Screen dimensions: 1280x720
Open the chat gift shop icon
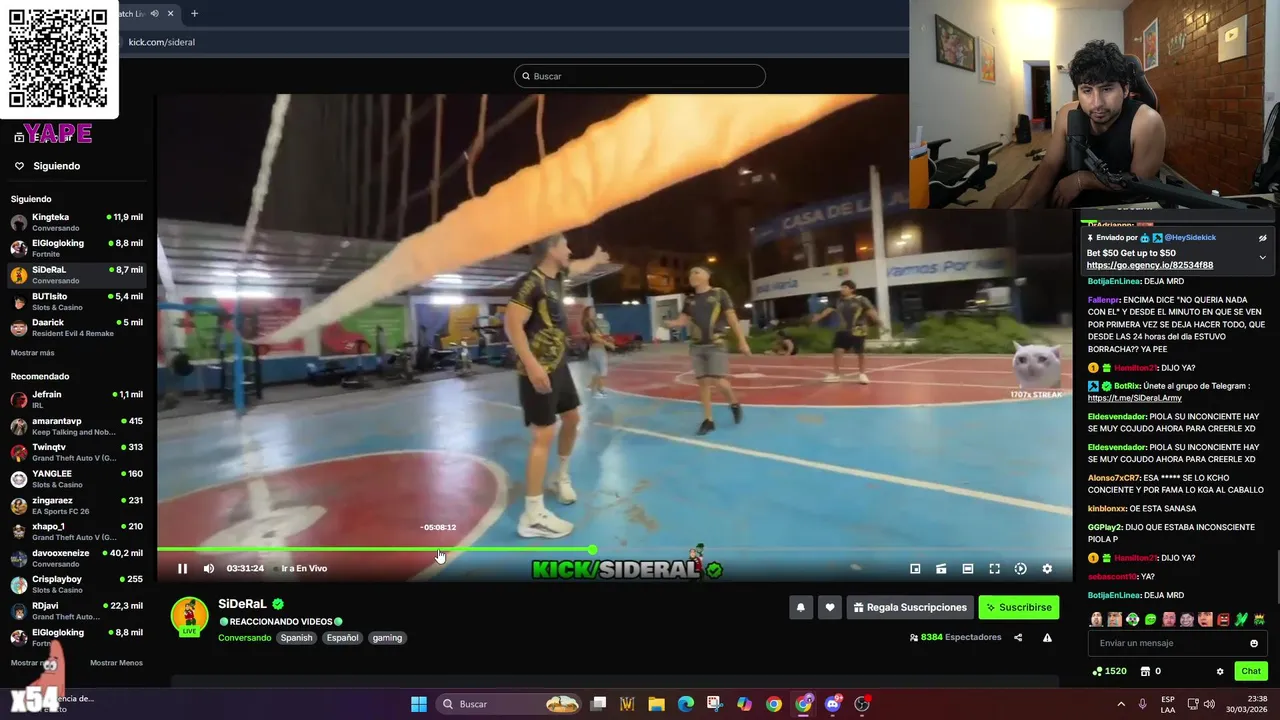click(x=1146, y=671)
